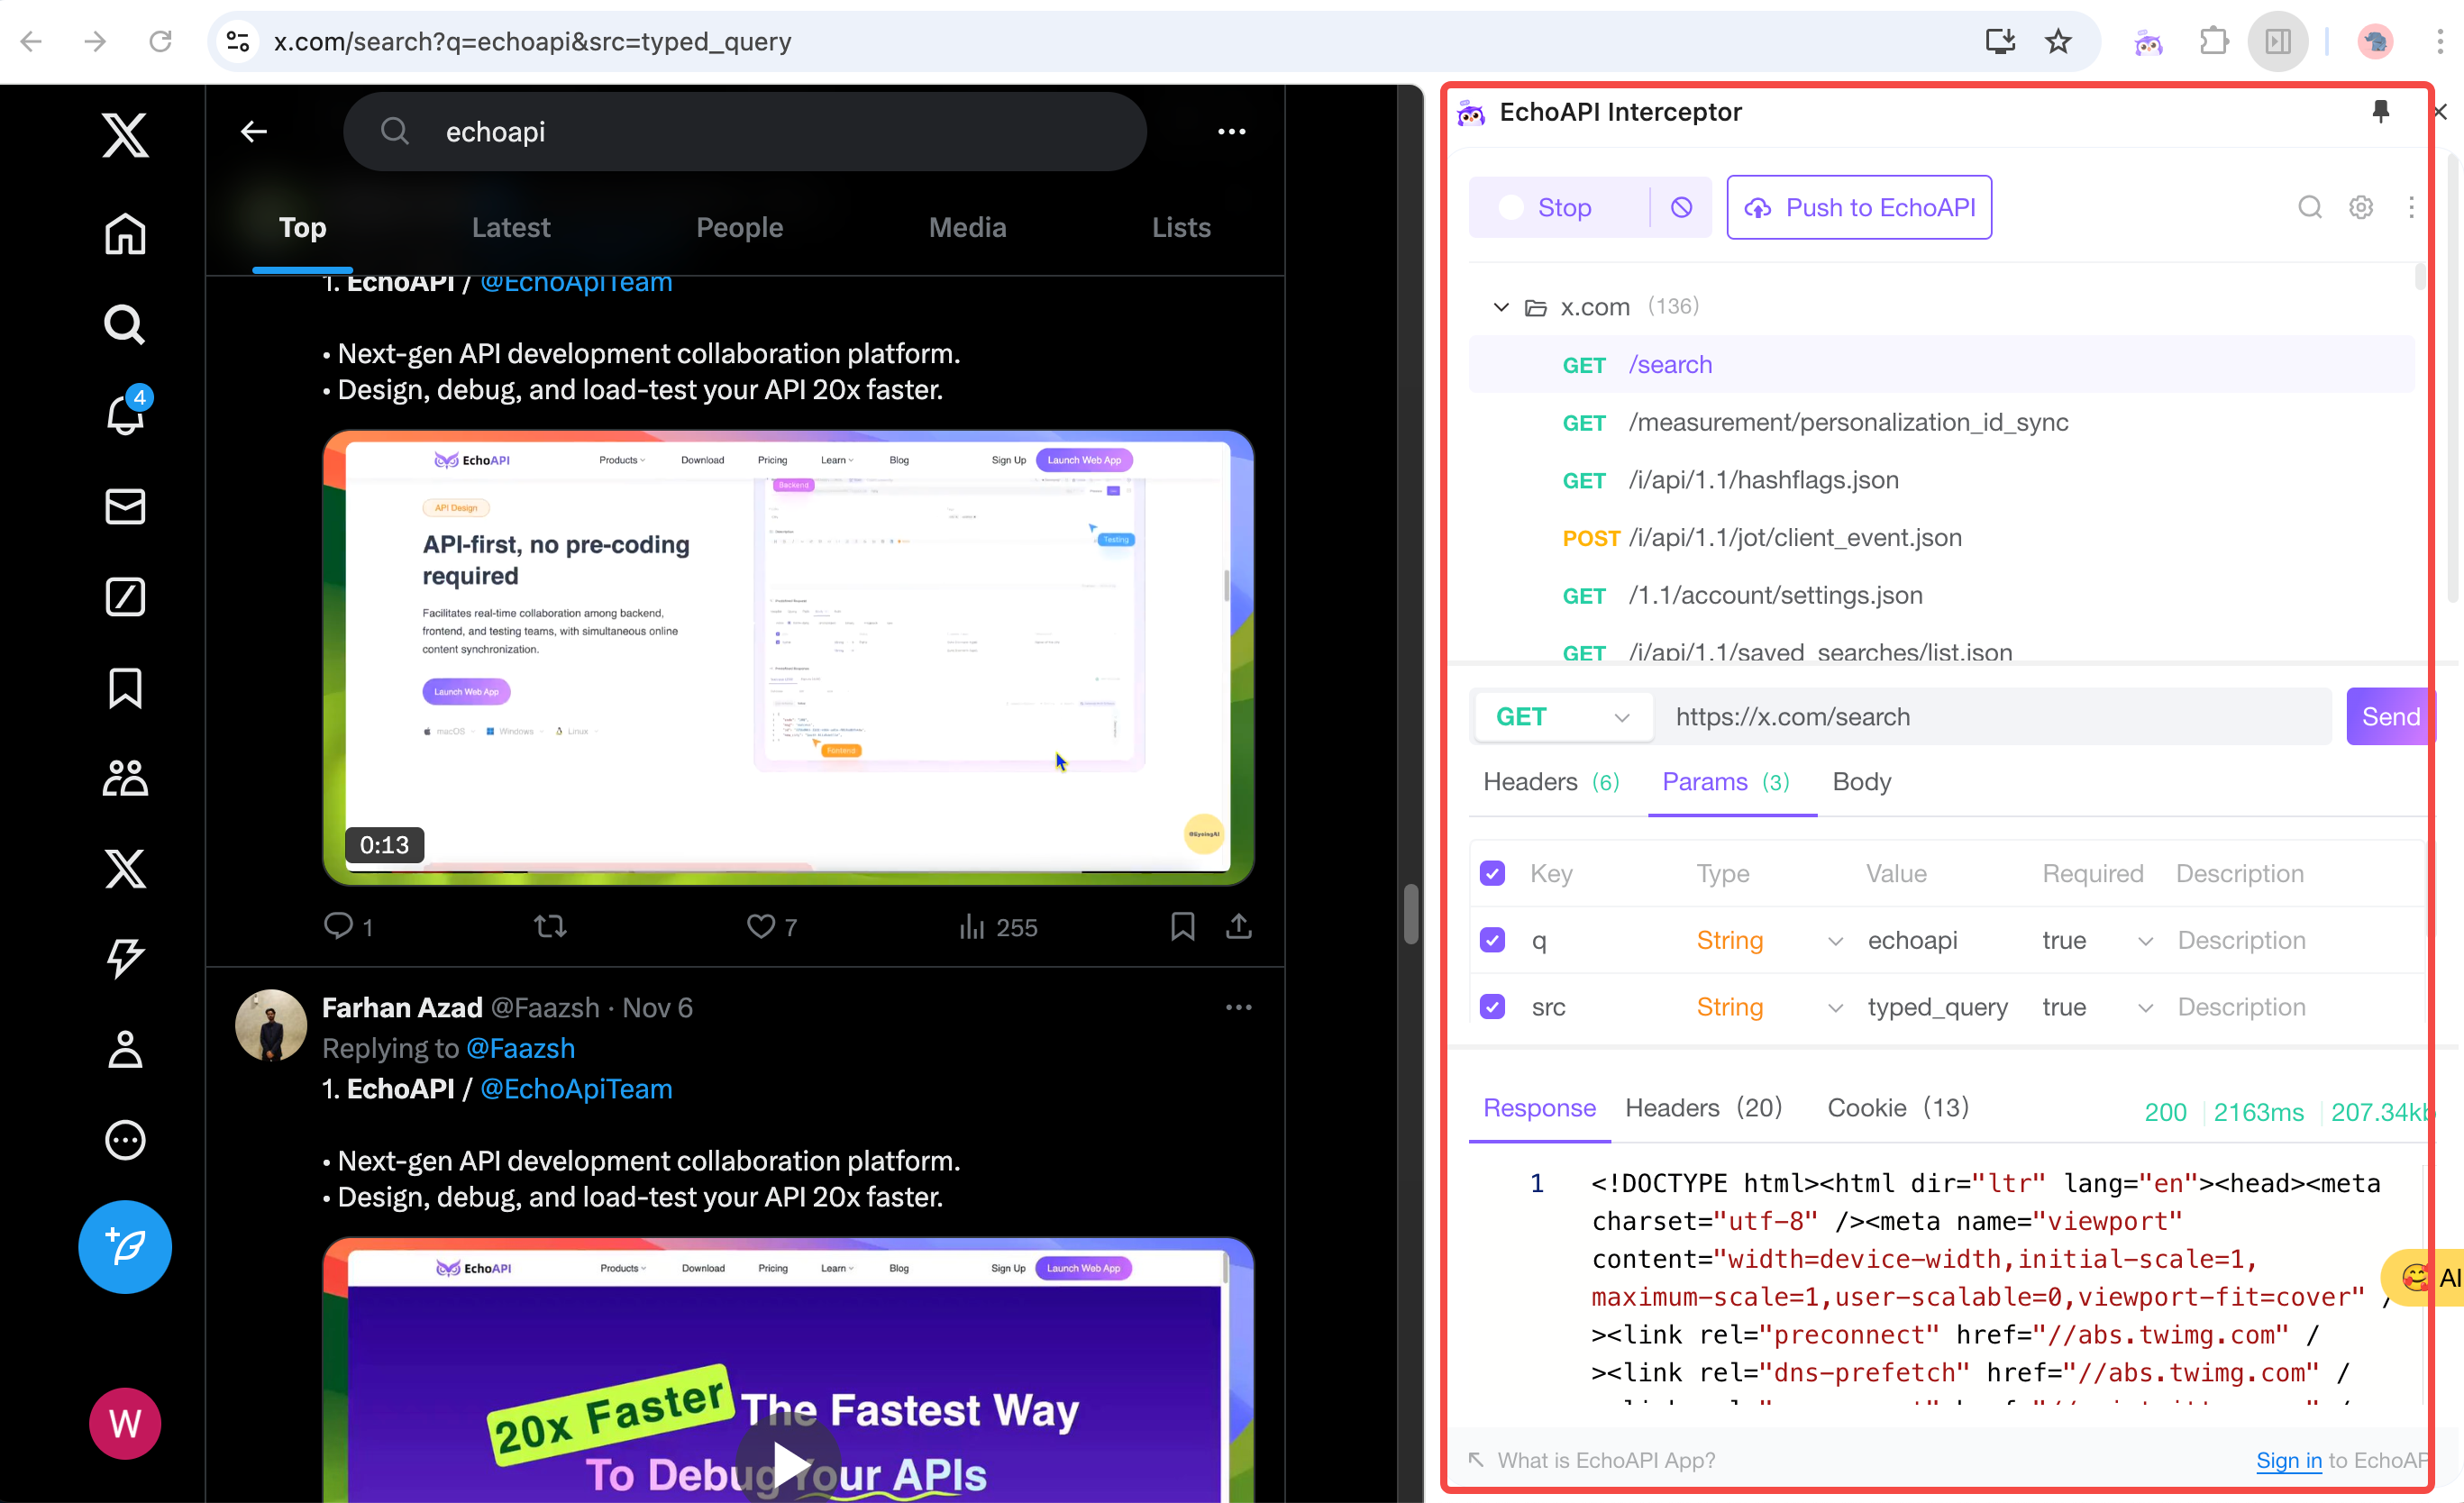This screenshot has height=1503, width=2464.
Task: Click Push to EchoAPI button
Action: point(1859,207)
